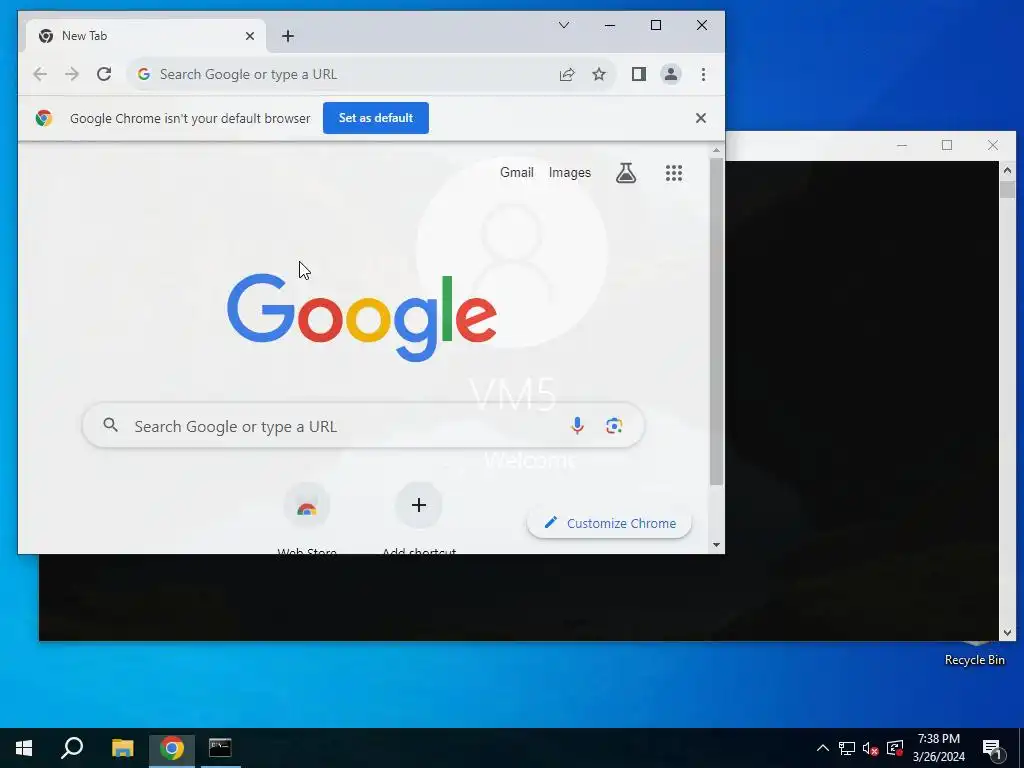Open the muted volume tray icon
Screen dimensions: 1024x768
pos(871,748)
